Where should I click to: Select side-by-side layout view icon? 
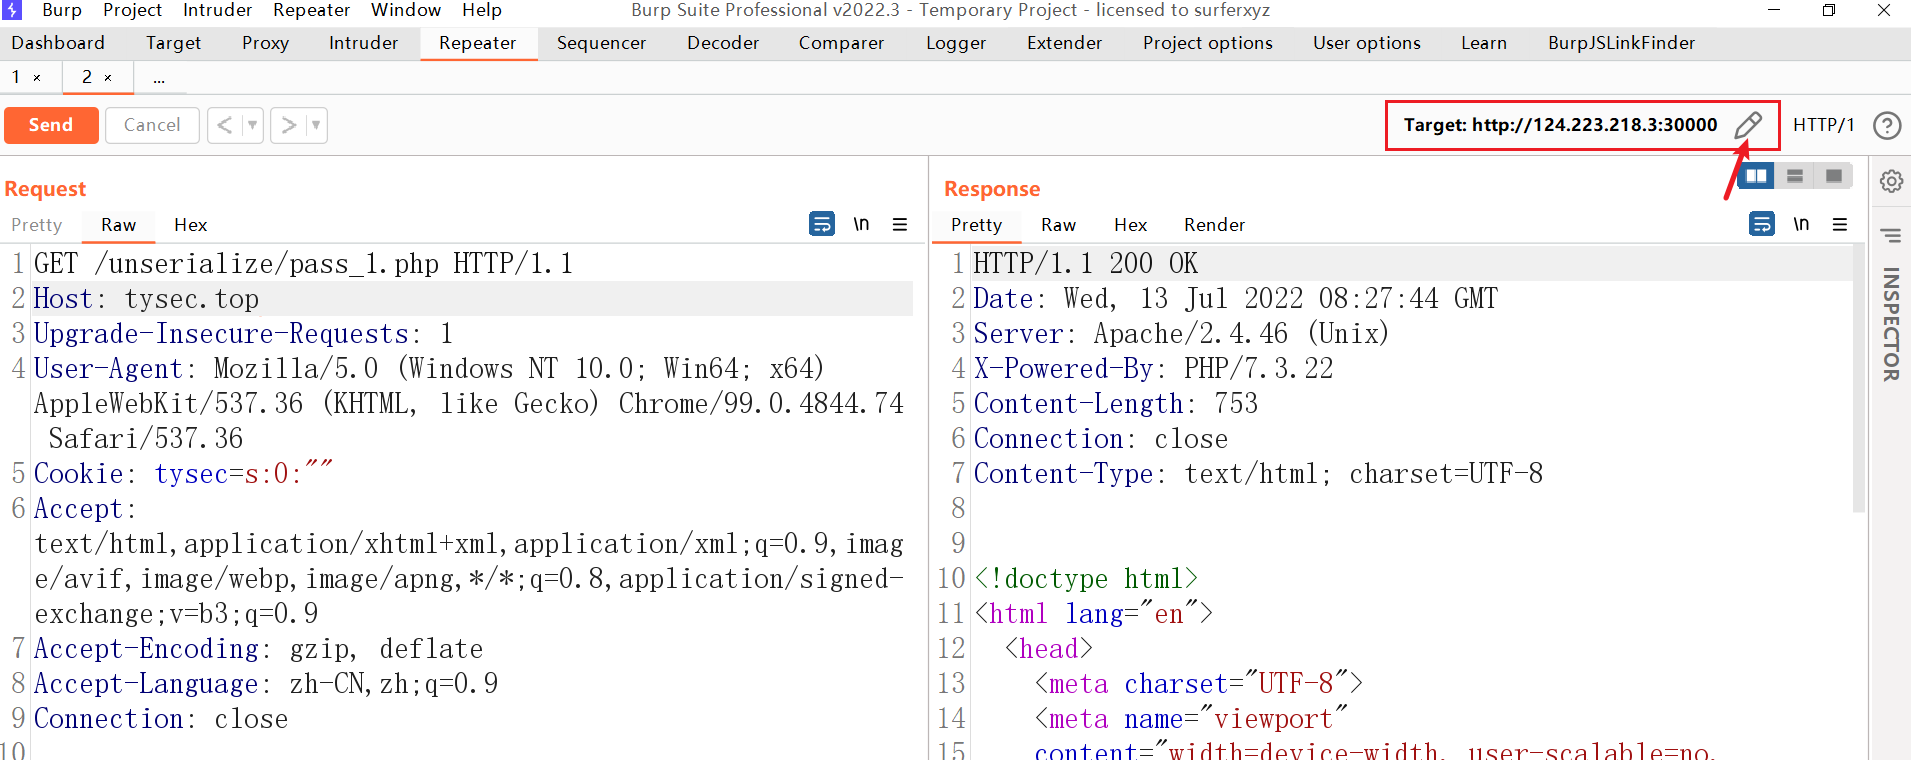pyautogui.click(x=1756, y=176)
